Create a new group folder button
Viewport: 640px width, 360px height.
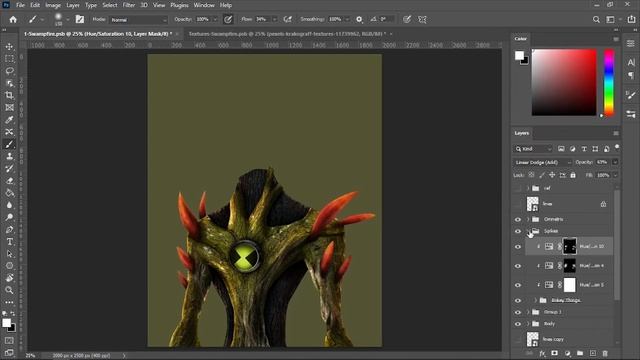coord(580,353)
